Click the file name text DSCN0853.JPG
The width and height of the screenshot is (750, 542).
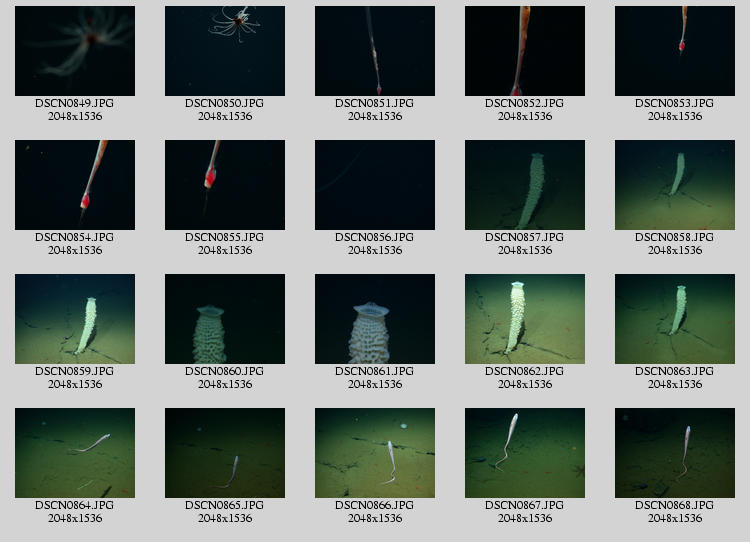[675, 103]
